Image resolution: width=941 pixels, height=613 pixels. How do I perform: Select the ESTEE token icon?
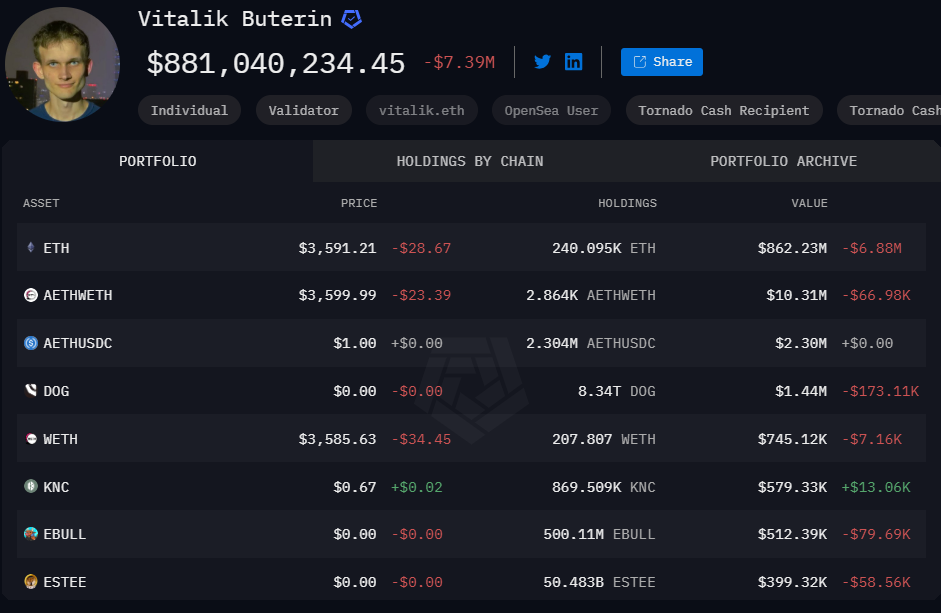27,581
